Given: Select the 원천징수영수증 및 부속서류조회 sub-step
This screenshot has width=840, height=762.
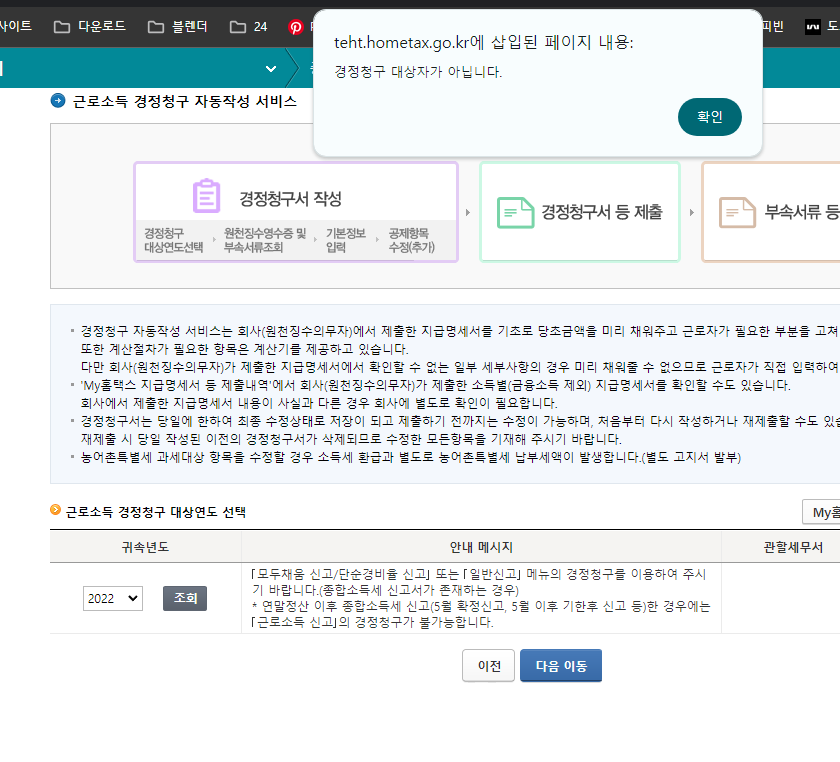Looking at the screenshot, I should (265, 240).
